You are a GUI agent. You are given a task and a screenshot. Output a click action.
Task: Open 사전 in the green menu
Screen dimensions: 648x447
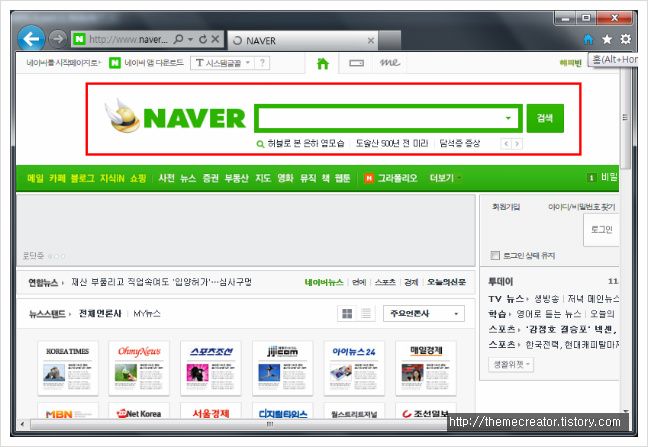pyautogui.click(x=167, y=178)
